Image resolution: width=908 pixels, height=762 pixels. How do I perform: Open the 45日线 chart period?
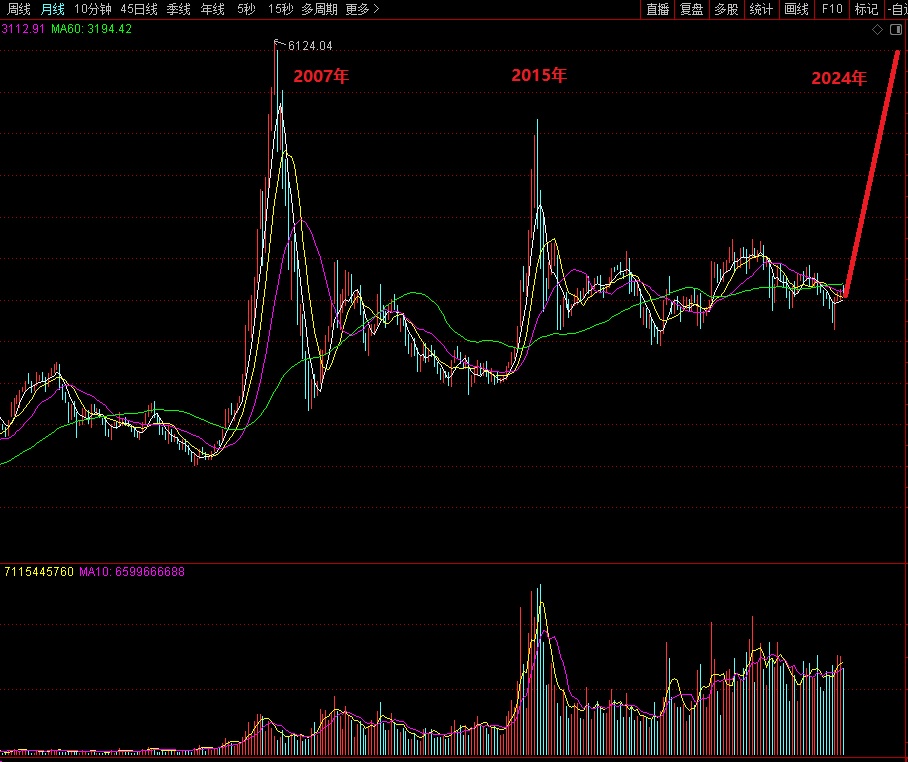point(138,9)
